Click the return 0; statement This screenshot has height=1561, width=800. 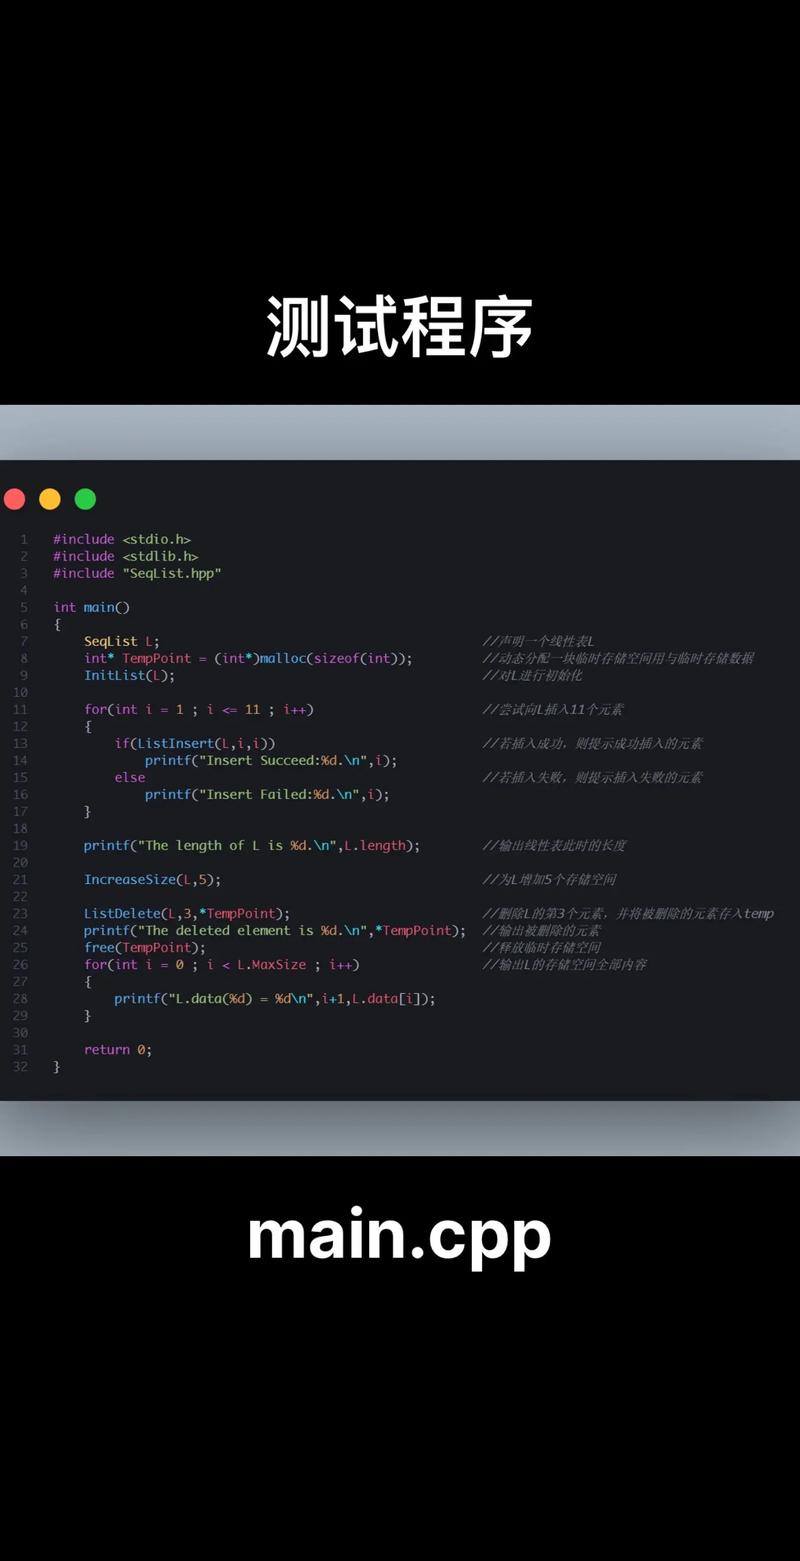pos(117,1049)
